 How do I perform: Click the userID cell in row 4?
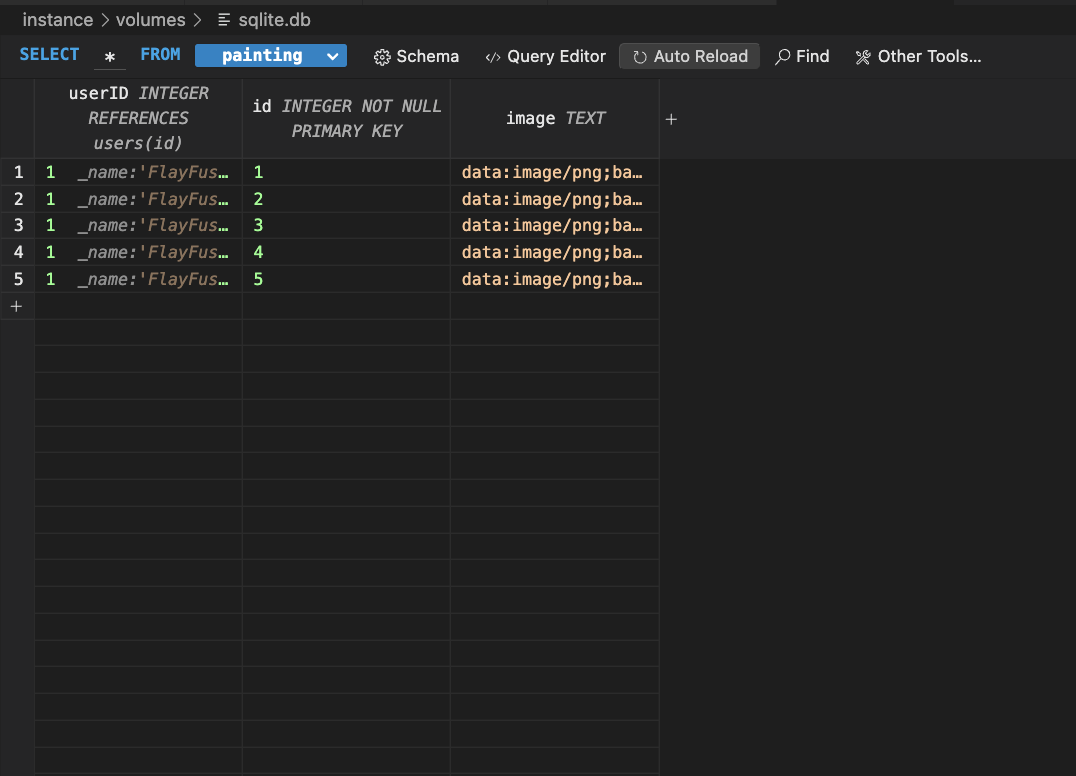click(x=139, y=252)
